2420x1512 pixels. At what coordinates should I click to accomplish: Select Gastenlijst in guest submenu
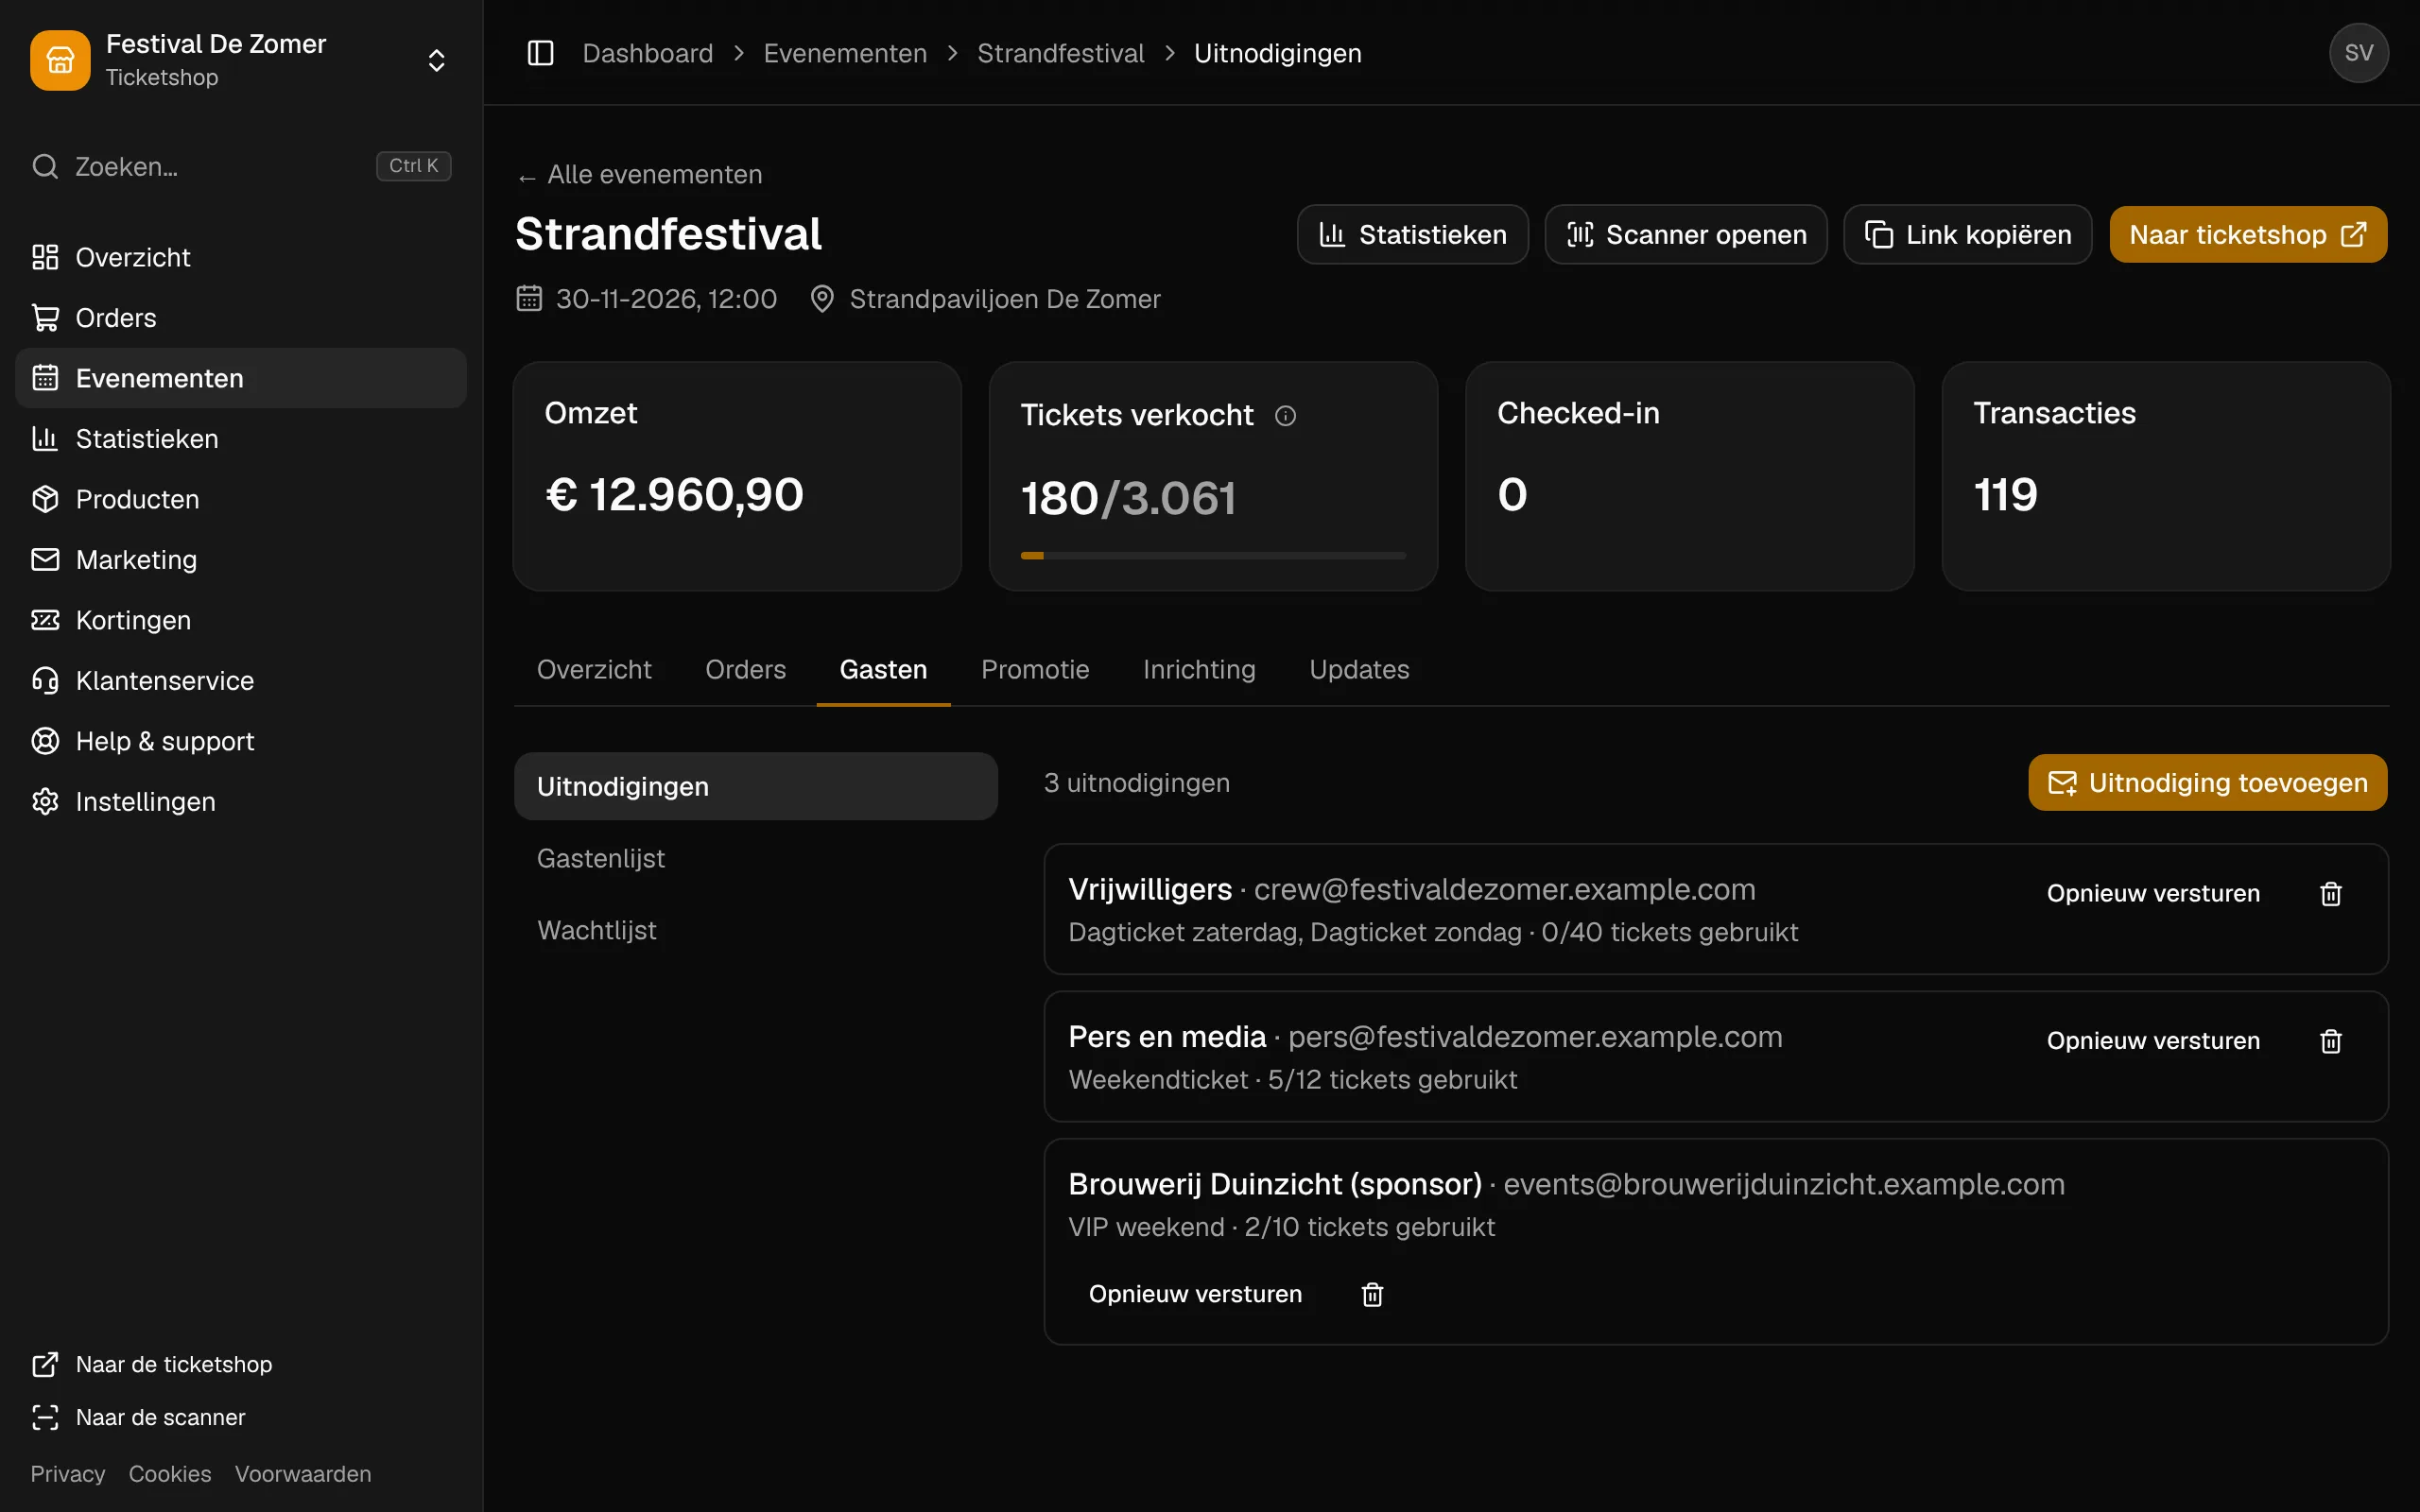coord(756,858)
